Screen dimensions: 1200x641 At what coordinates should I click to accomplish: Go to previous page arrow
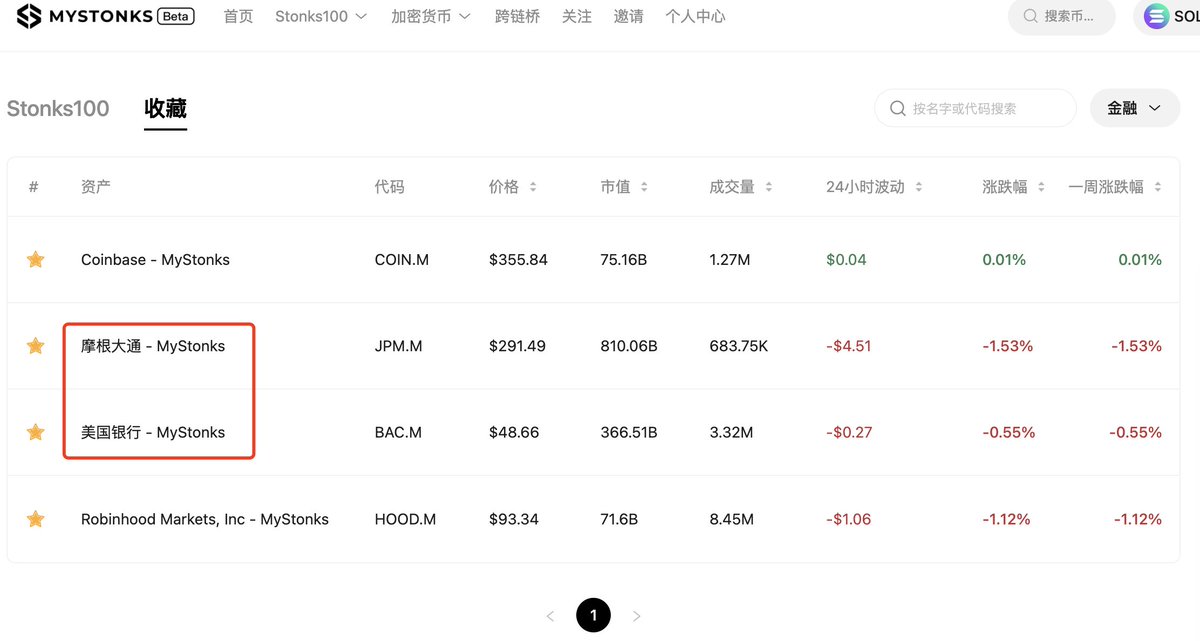550,616
